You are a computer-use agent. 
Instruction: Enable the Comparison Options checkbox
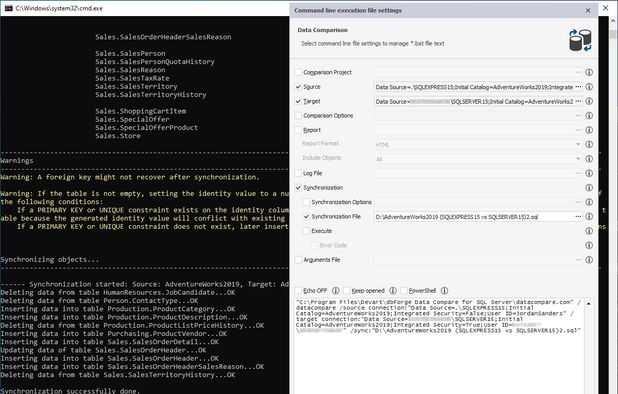coord(298,115)
